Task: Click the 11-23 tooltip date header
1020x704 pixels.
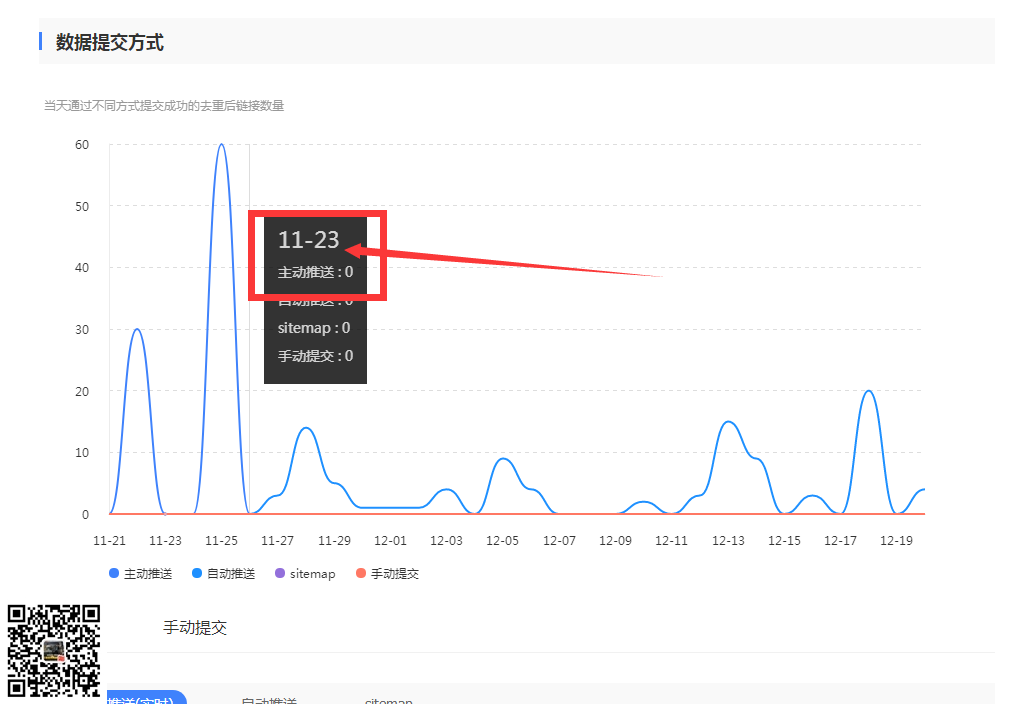Action: point(308,240)
